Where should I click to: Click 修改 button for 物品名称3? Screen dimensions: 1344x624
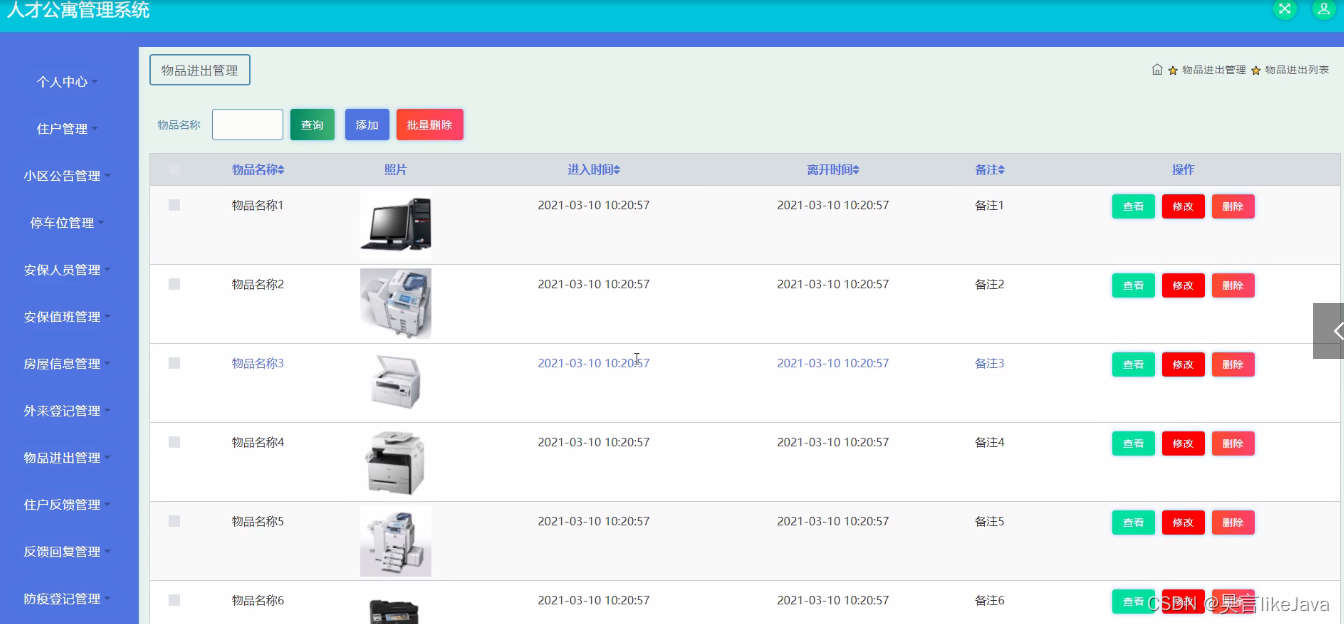tap(1183, 364)
